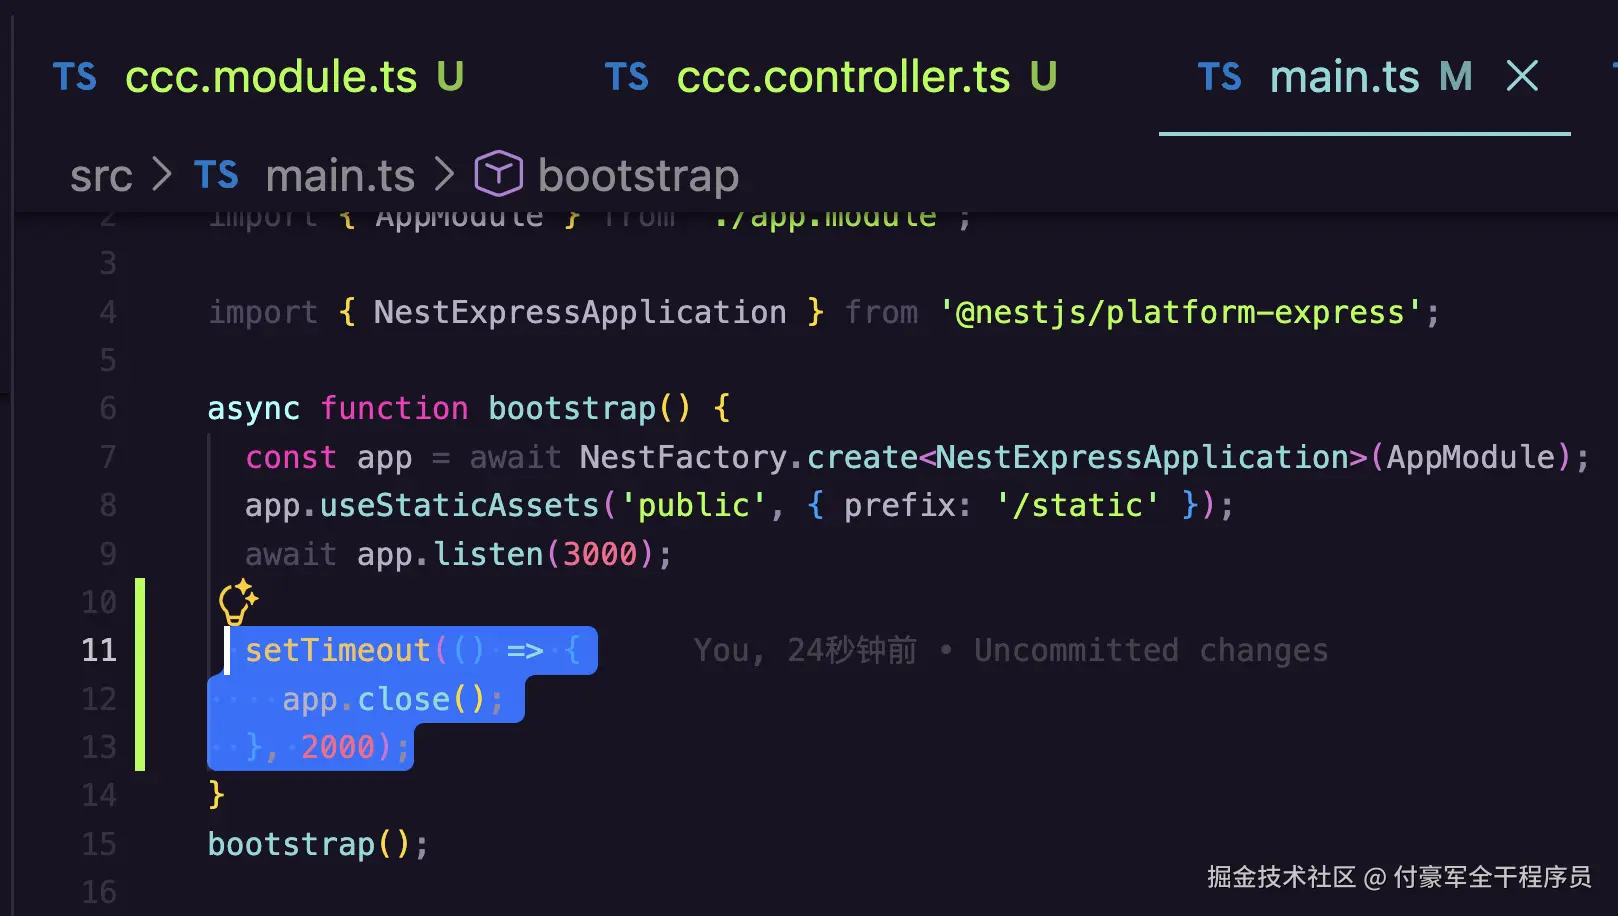
Task: Click the closing brace on line 14
Action: (216, 795)
